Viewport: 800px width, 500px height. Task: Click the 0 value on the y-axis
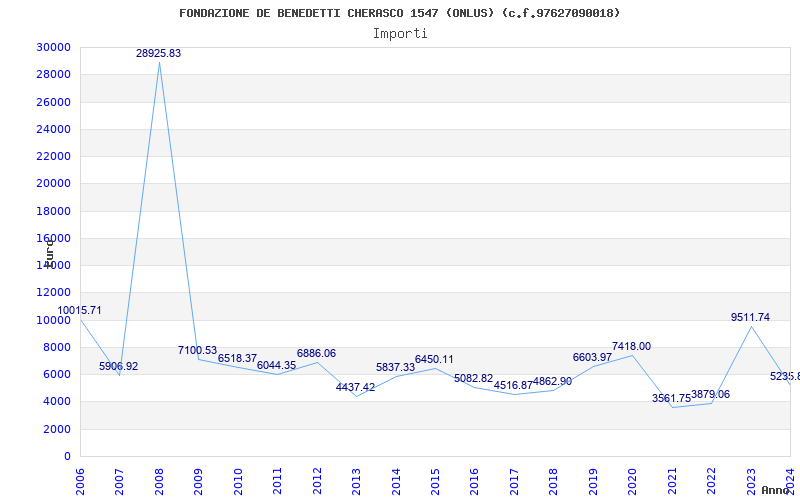click(x=67, y=456)
